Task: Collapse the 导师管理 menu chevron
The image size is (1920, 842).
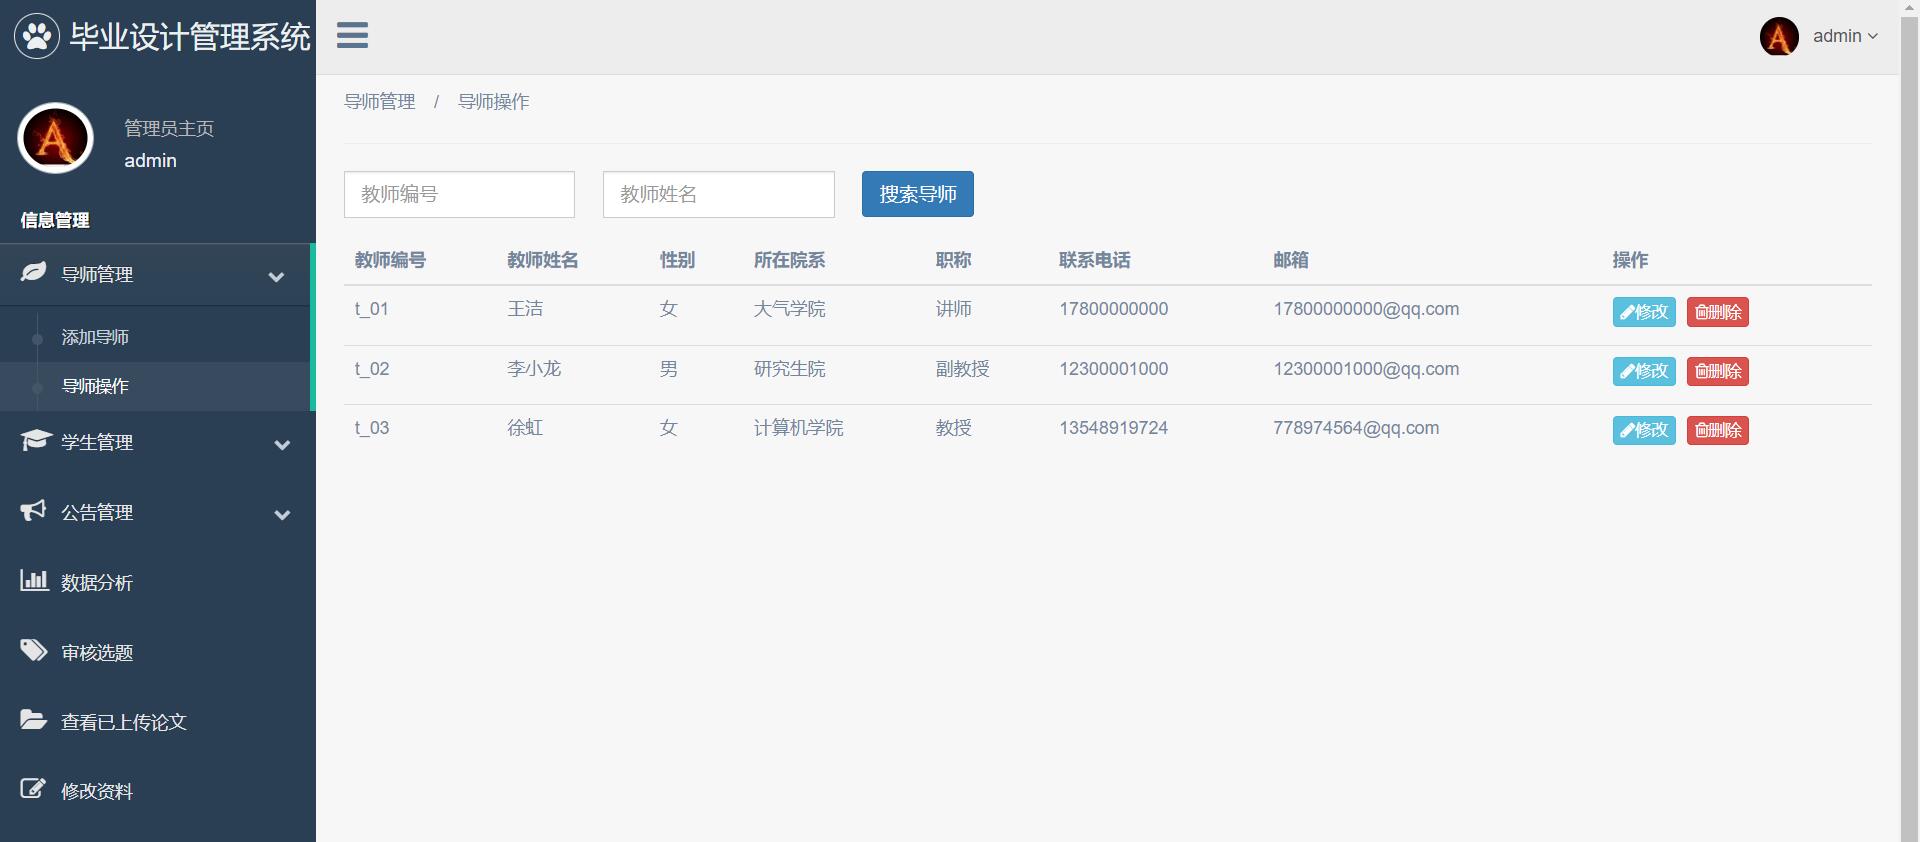Action: (x=276, y=276)
